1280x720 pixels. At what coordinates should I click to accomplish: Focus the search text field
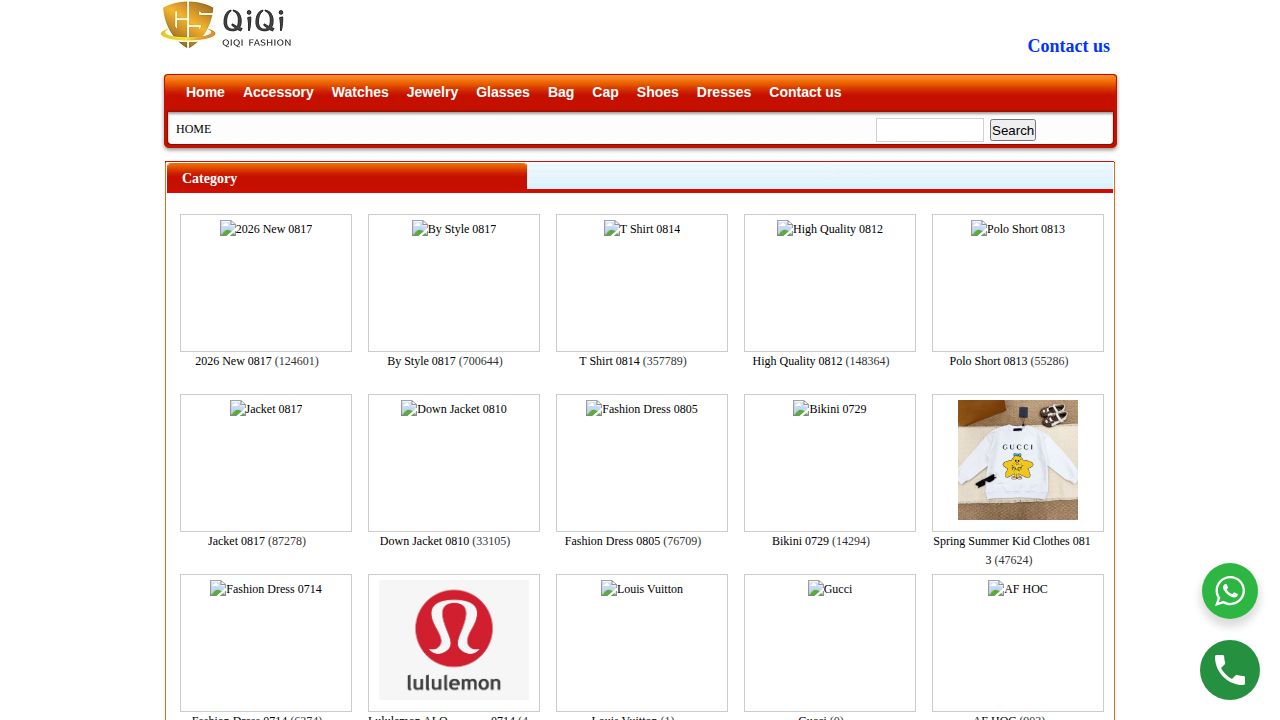point(930,130)
